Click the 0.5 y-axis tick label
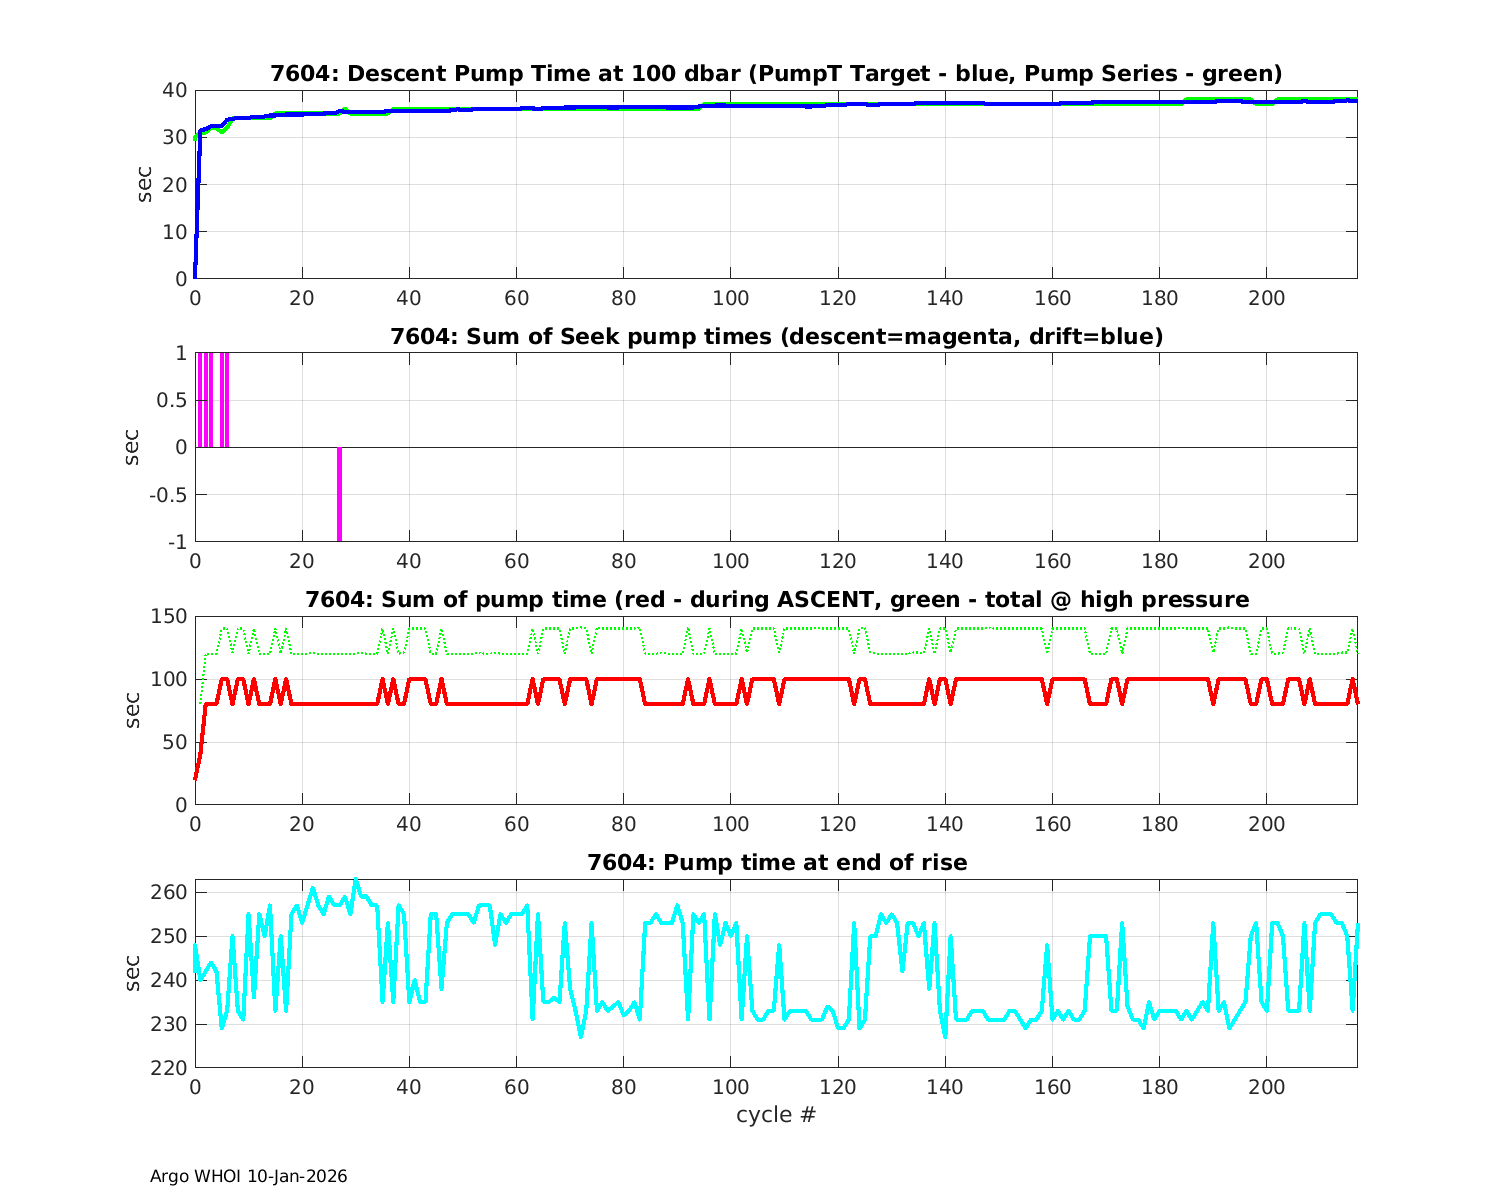 pos(171,400)
